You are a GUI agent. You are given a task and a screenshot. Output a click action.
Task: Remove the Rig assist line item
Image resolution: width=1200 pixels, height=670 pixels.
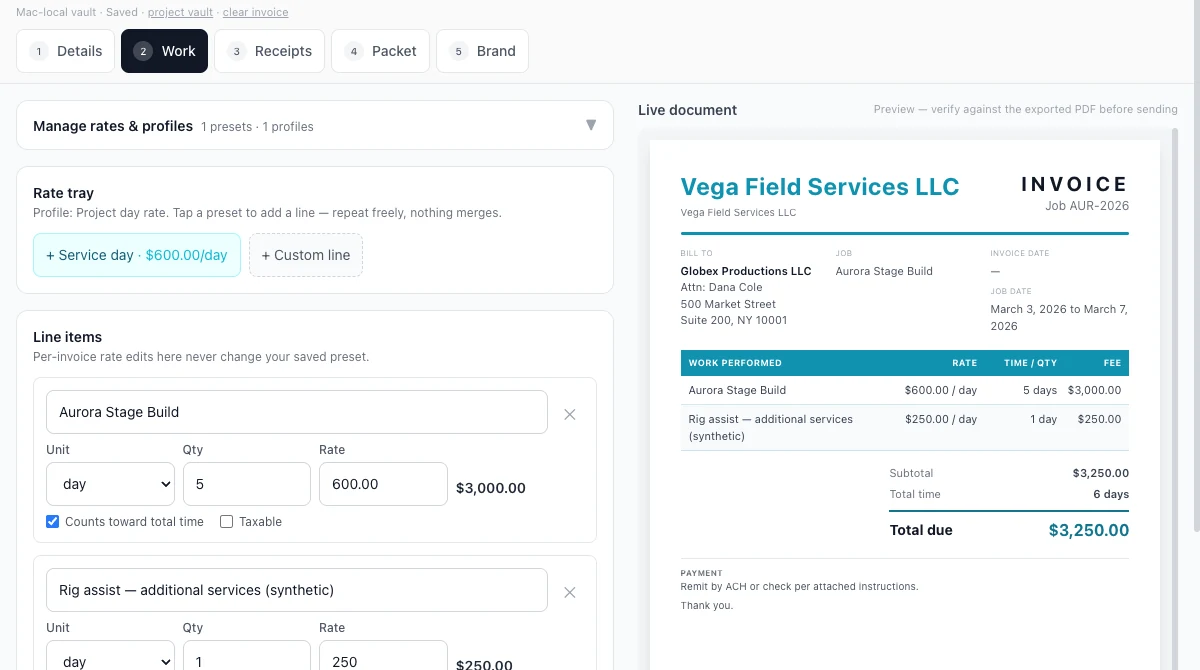570,592
